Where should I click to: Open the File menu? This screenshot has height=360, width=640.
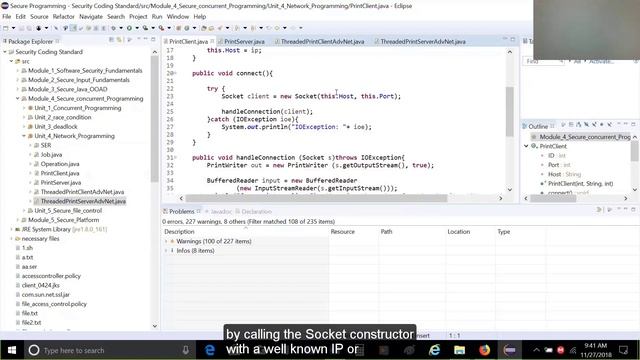7,17
